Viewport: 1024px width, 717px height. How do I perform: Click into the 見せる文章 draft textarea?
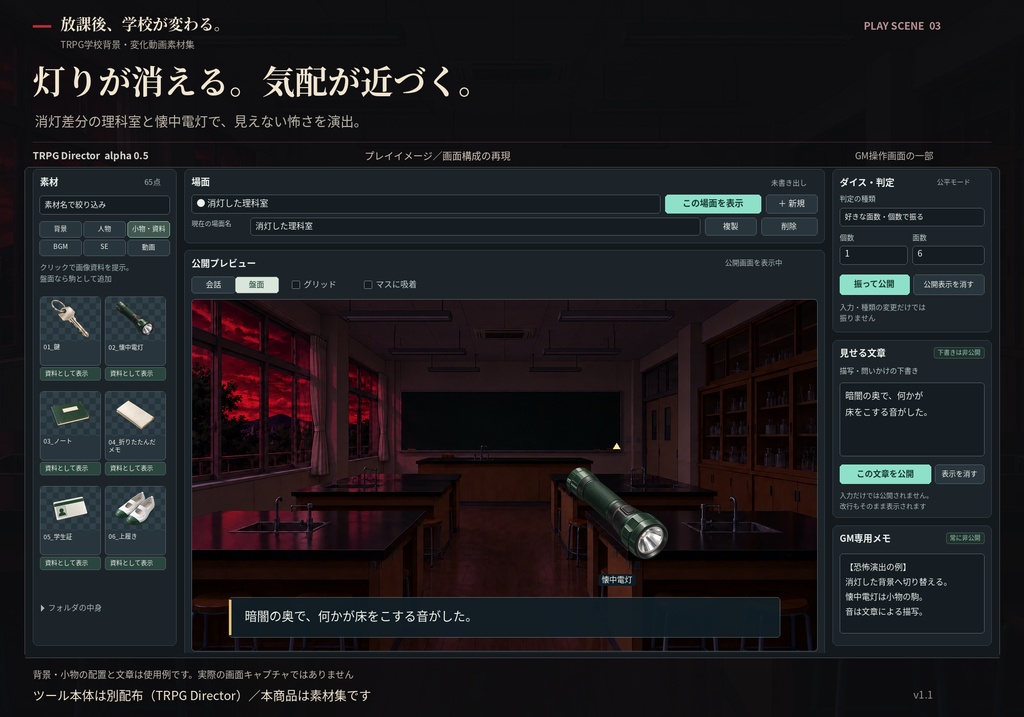911,419
